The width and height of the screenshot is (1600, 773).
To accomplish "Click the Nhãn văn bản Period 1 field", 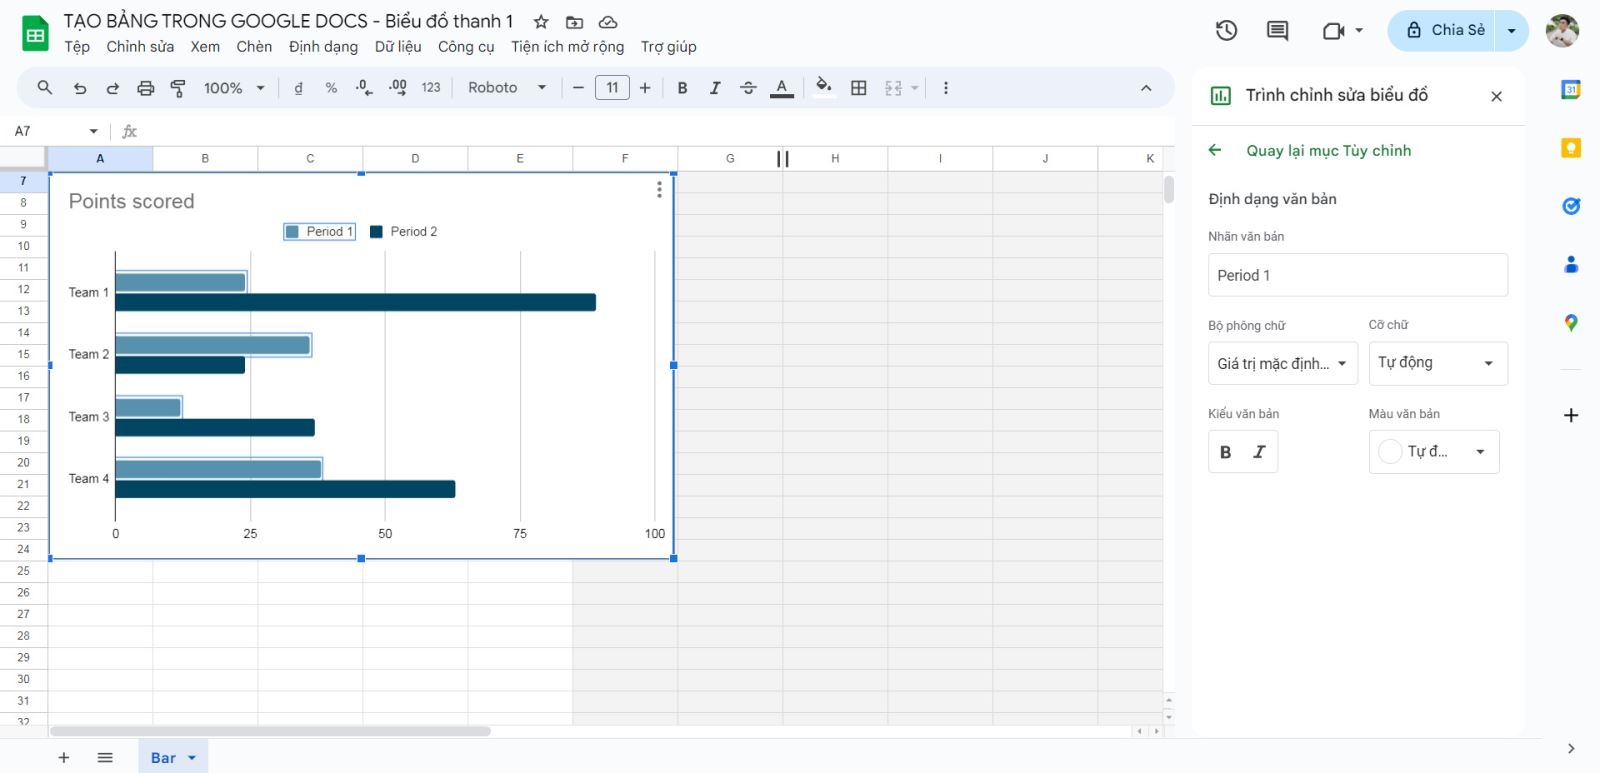I will tap(1358, 275).
